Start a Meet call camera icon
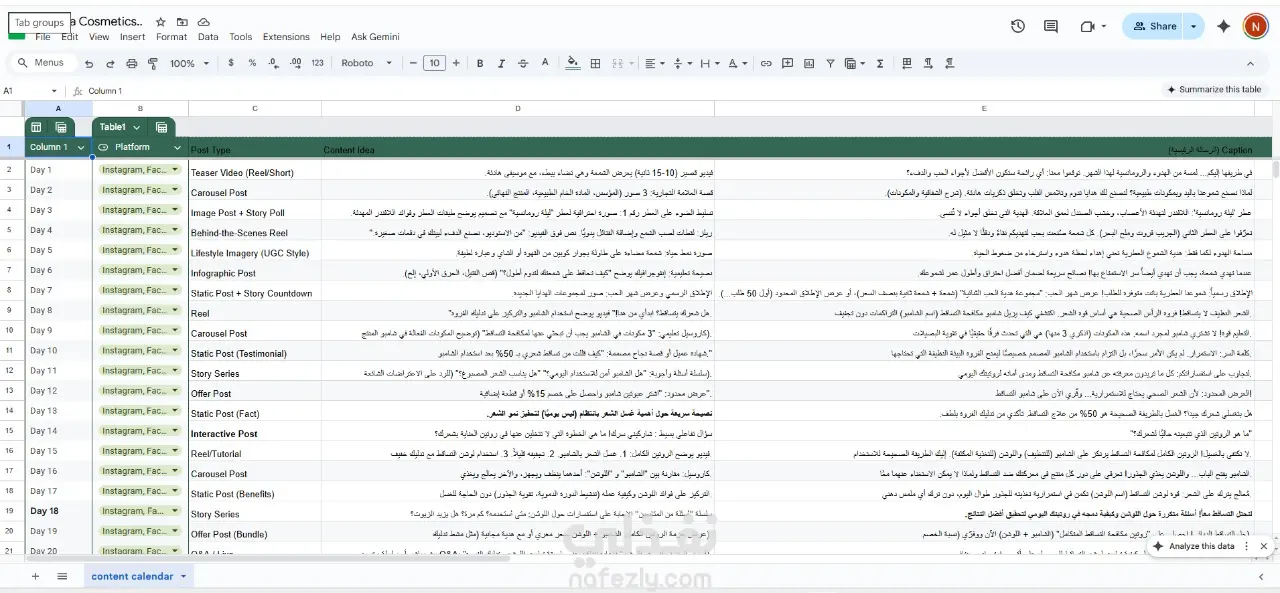Screen dimensions: 1280x593 [x=1087, y=26]
